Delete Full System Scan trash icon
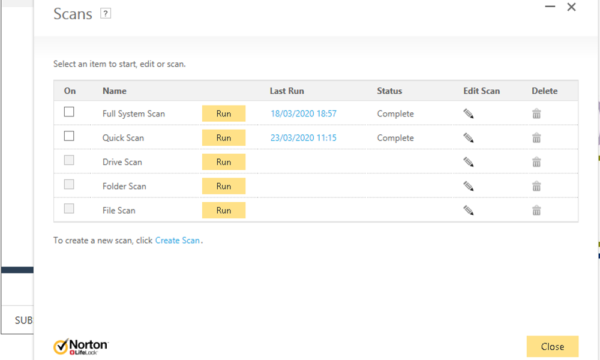Screen dimensions: 600x360 pyautogui.click(x=536, y=114)
